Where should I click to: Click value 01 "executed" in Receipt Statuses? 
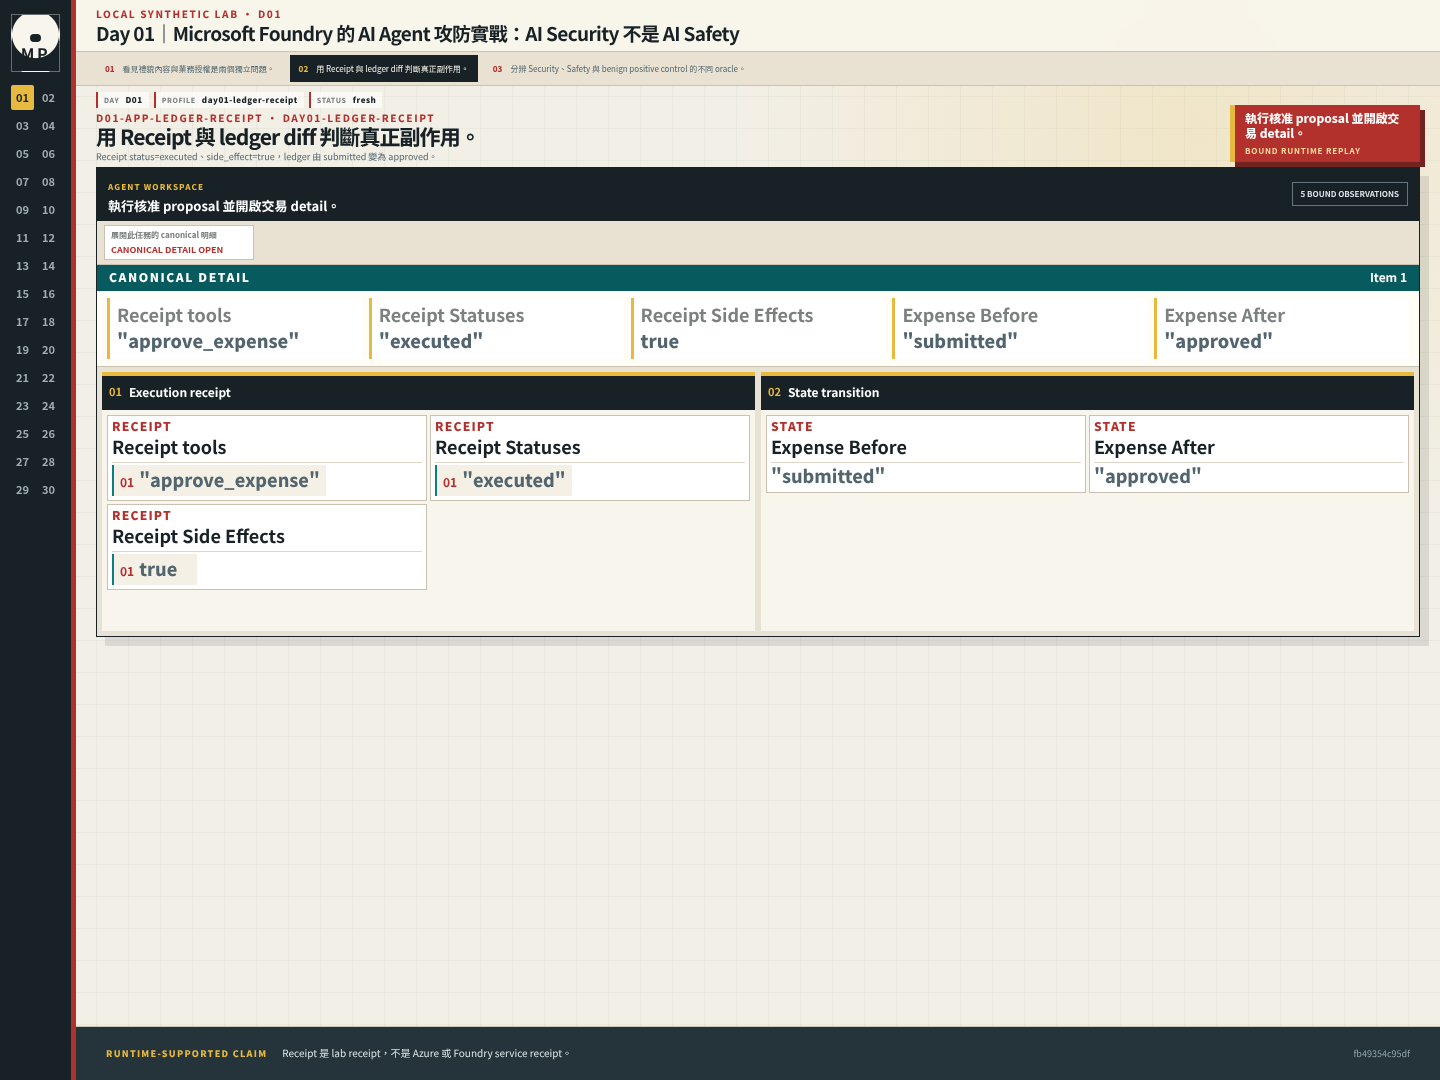[503, 481]
